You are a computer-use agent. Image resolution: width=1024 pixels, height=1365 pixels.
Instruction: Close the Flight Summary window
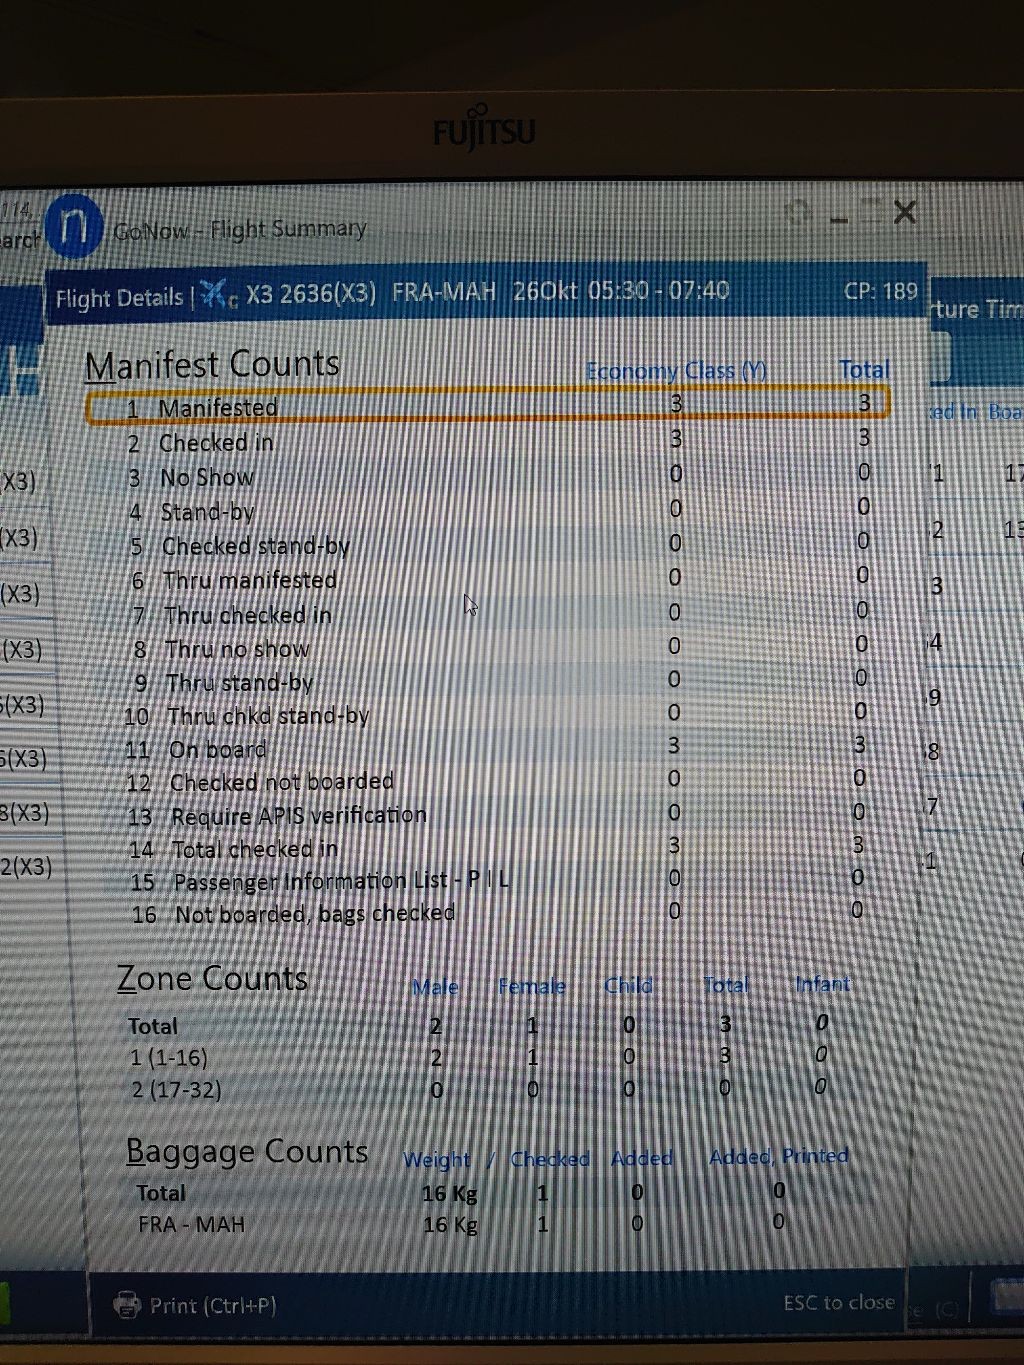[x=904, y=213]
